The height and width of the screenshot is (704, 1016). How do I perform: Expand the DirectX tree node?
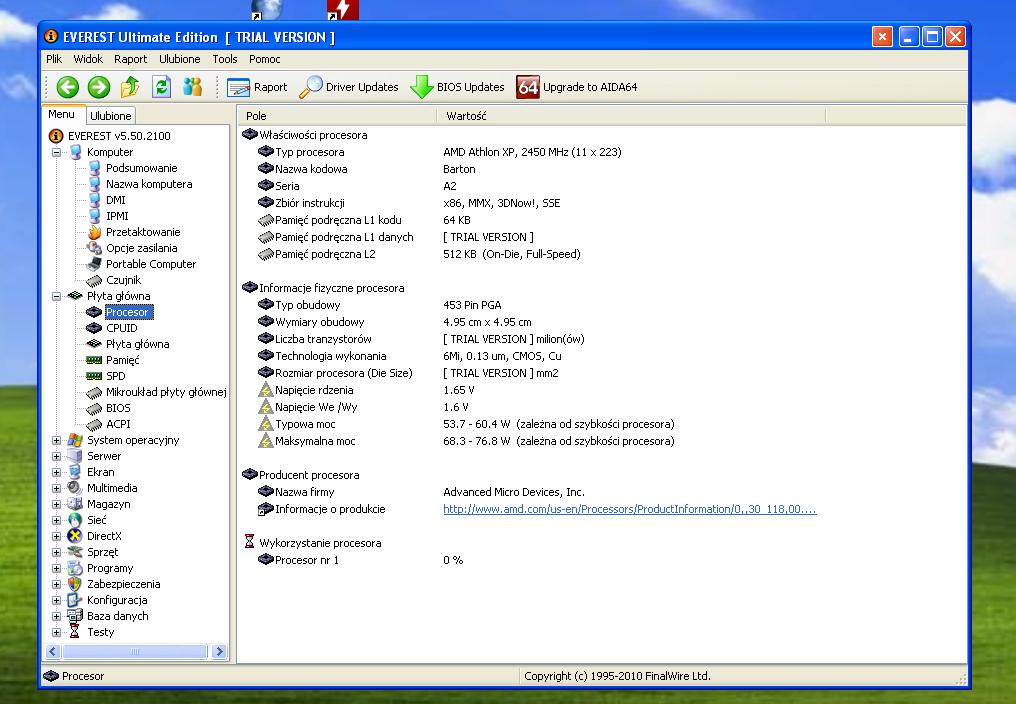[x=56, y=536]
